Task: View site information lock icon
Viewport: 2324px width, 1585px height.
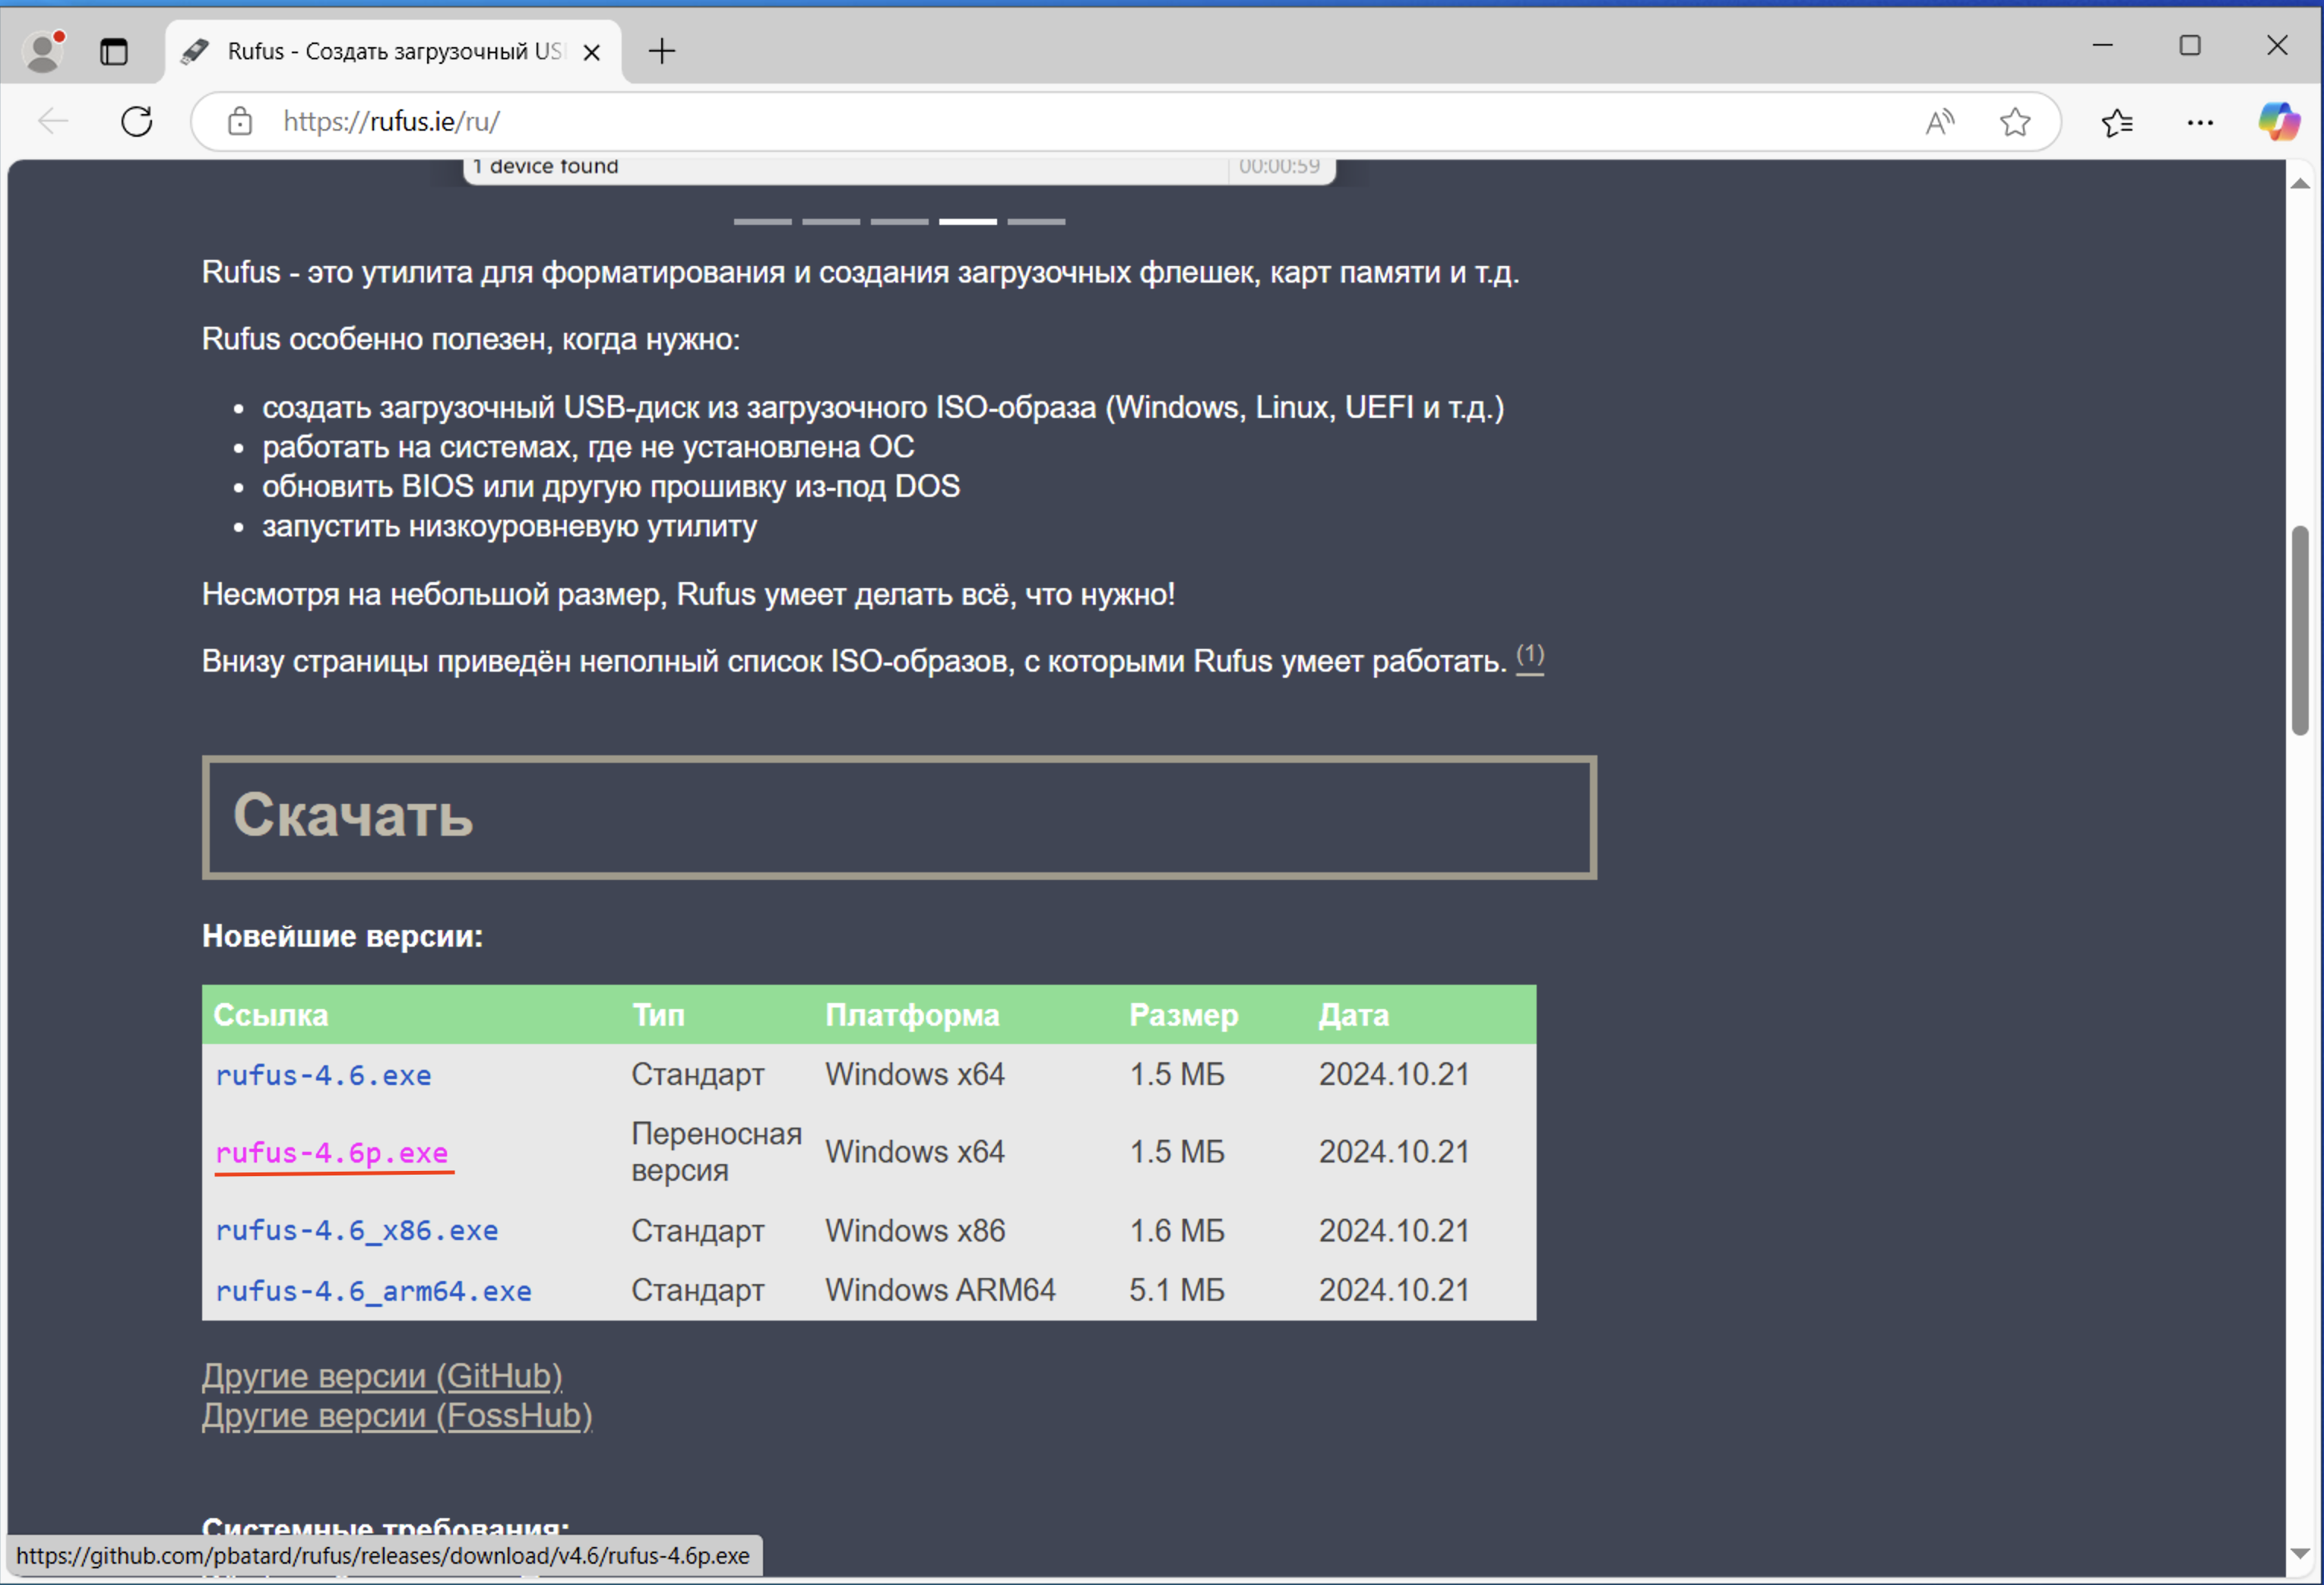Action: coord(240,122)
